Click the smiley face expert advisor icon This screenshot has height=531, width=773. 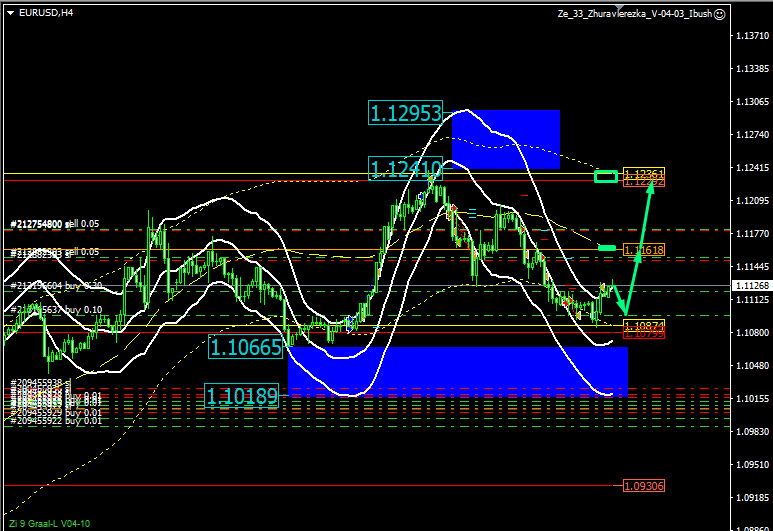[720, 14]
